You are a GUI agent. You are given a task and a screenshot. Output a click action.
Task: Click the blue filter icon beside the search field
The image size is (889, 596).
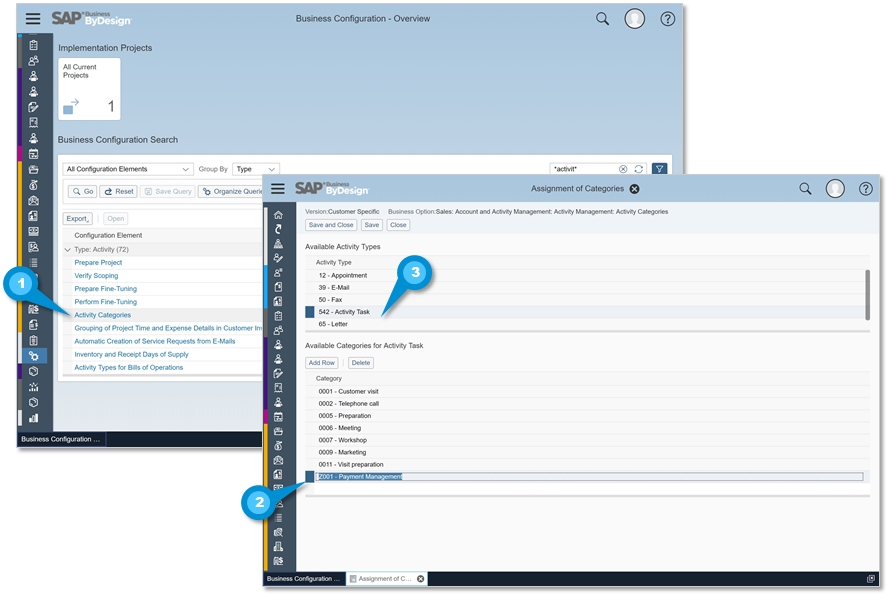point(658,169)
